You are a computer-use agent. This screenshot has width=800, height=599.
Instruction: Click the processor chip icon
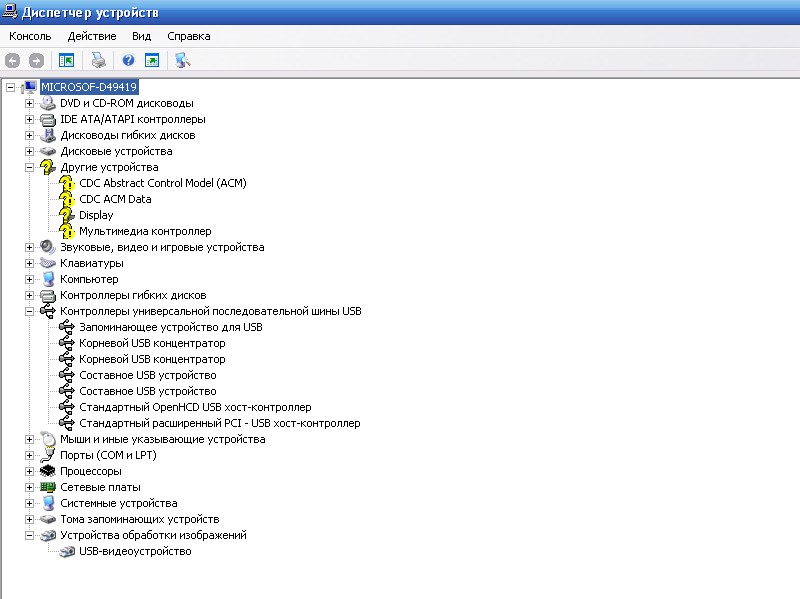[48, 471]
